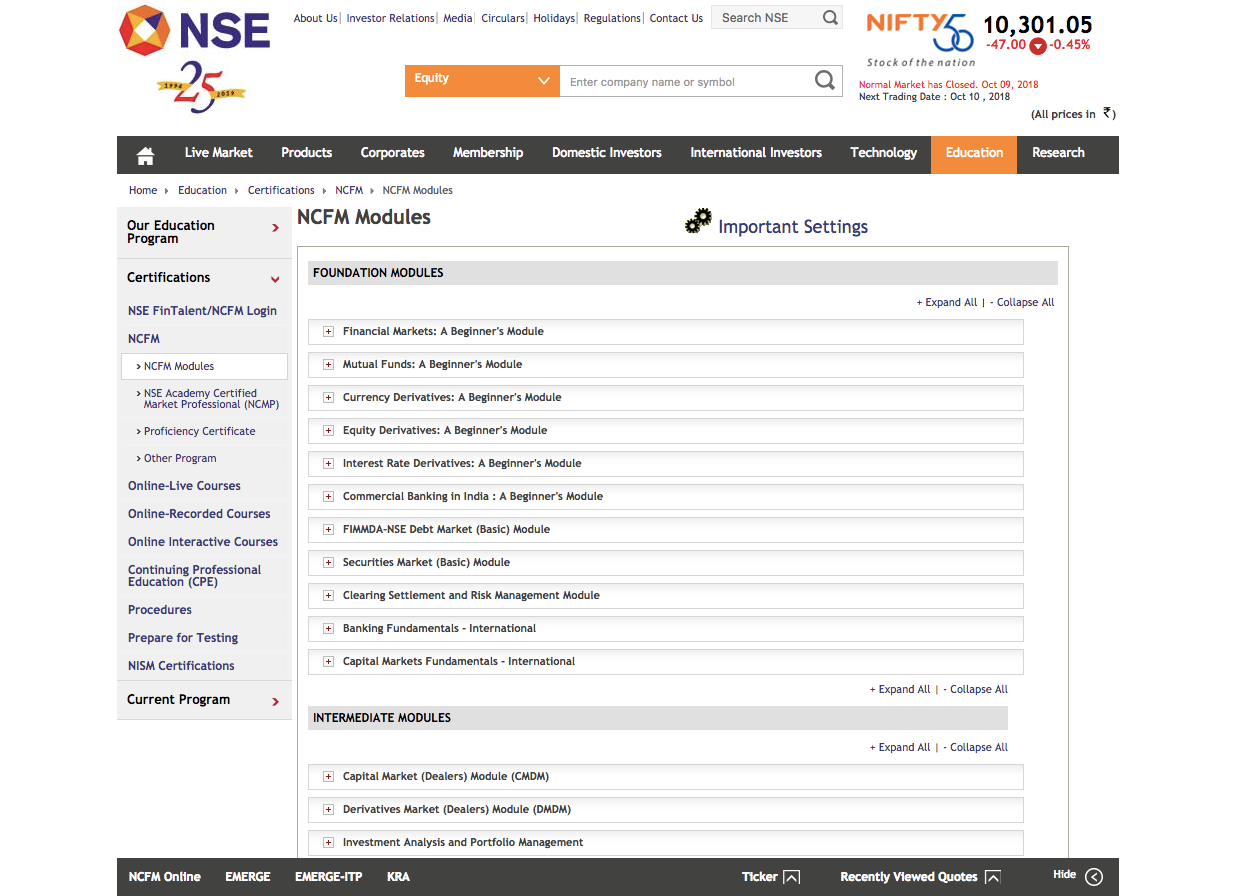Viewport: 1258px width, 896px height.
Task: Click the Investor Relations link
Action: [390, 18]
